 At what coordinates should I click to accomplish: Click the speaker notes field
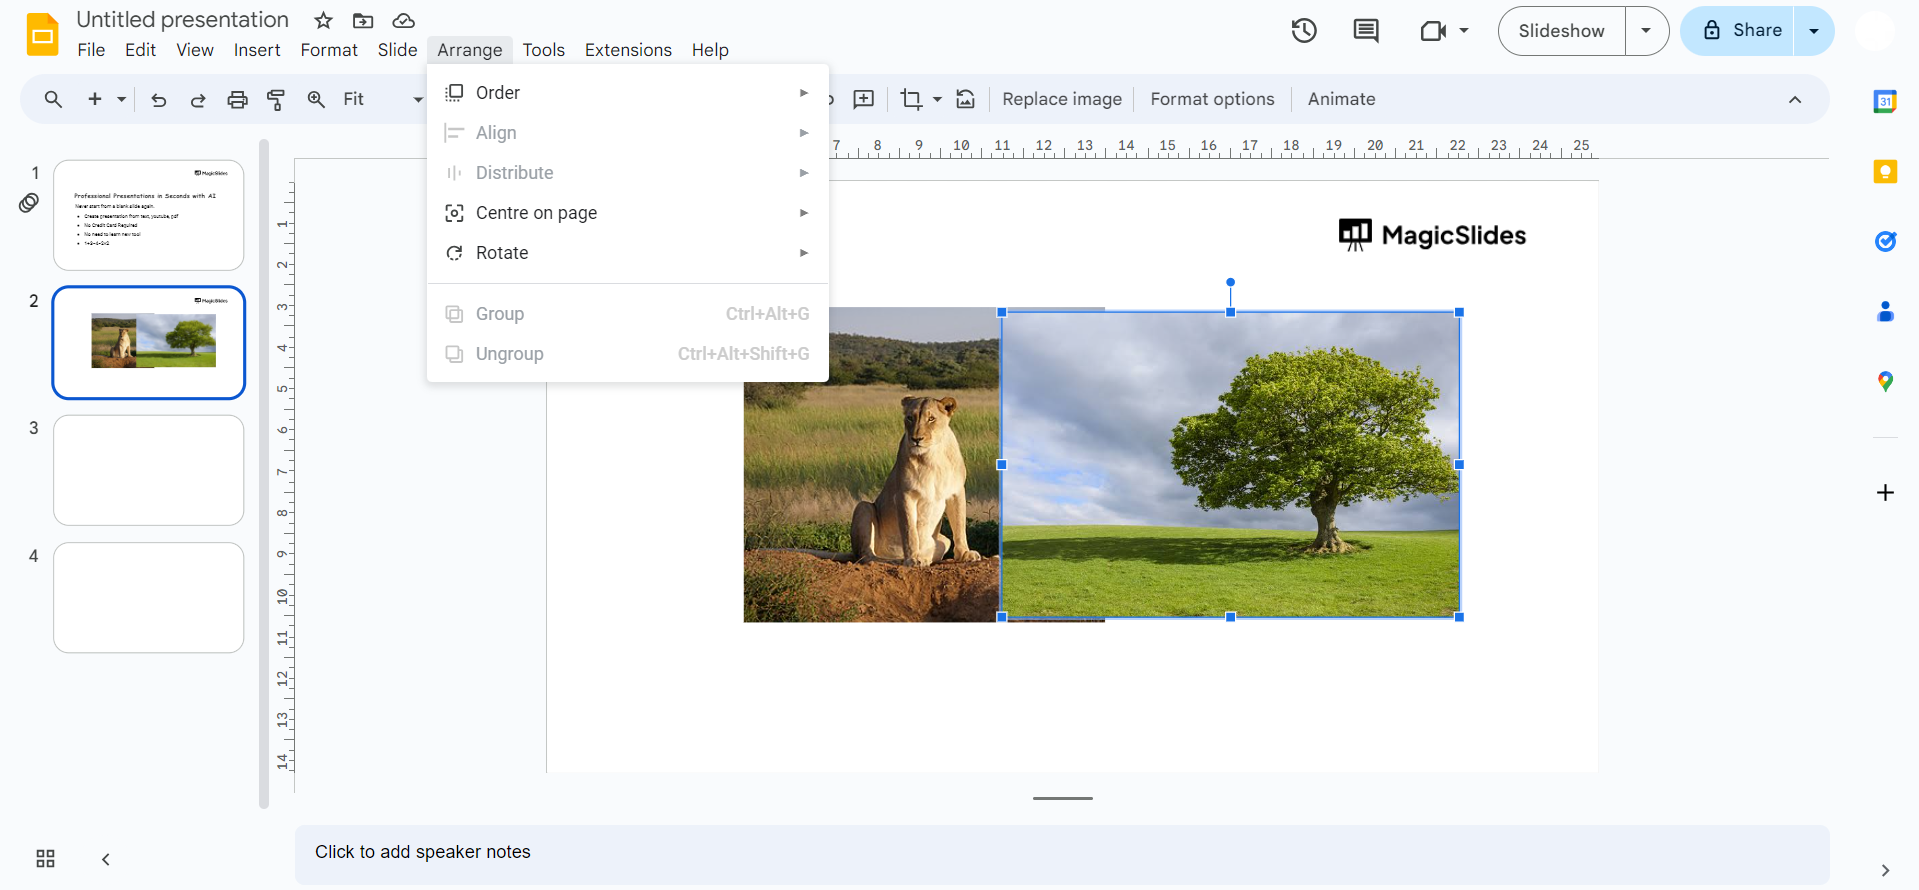click(1062, 854)
